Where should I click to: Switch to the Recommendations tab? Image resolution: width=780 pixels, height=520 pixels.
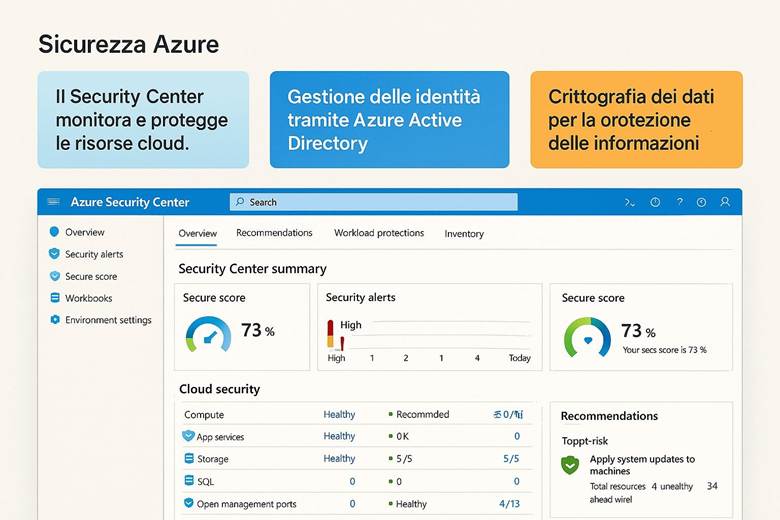pyautogui.click(x=274, y=233)
